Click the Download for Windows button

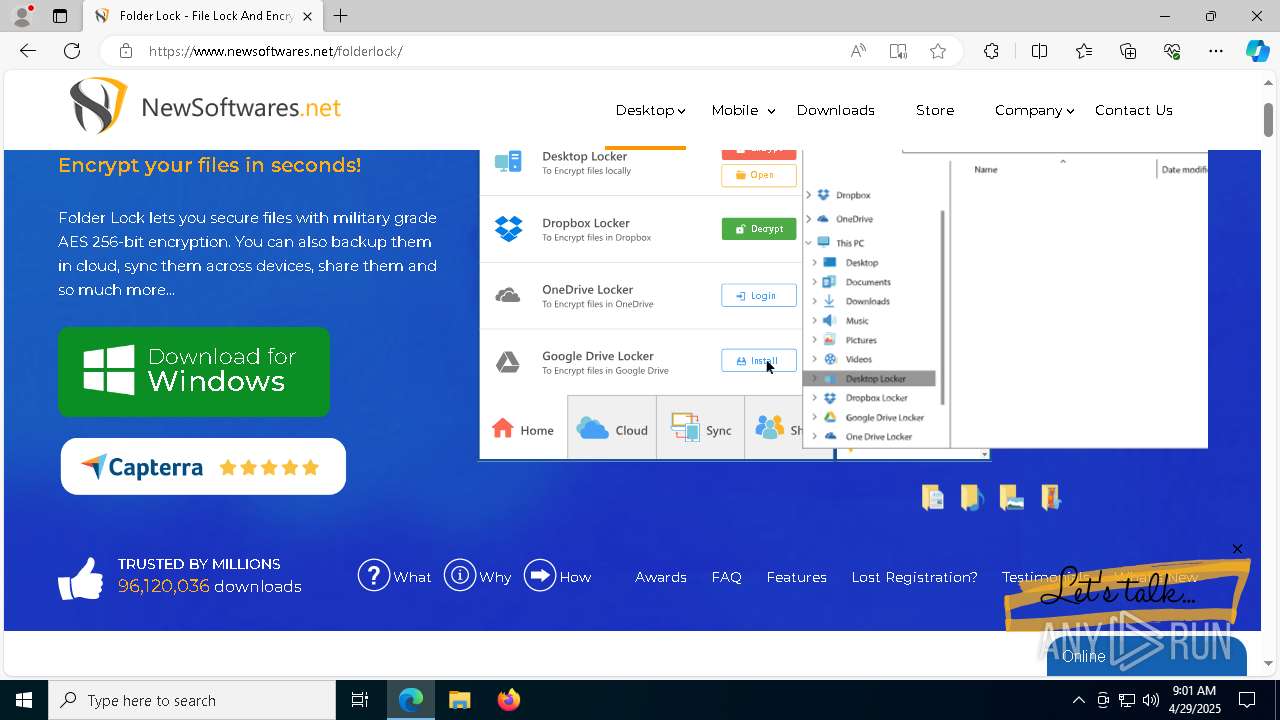[194, 371]
